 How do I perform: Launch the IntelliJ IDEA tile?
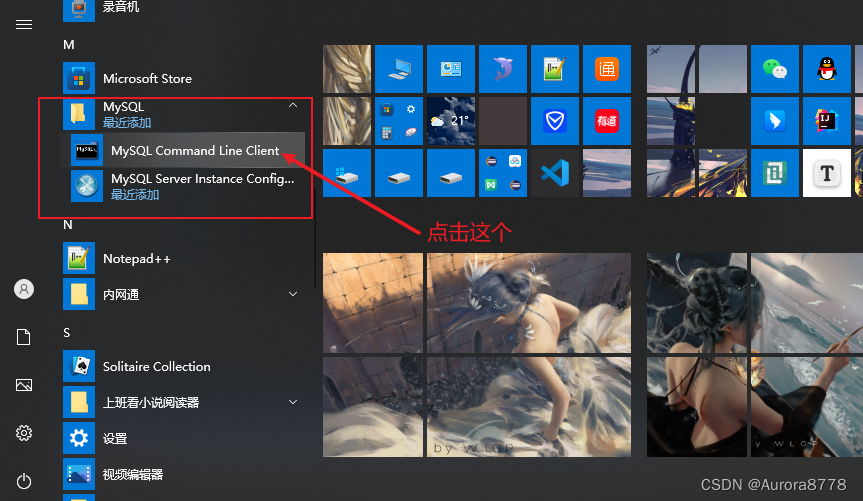[x=827, y=121]
